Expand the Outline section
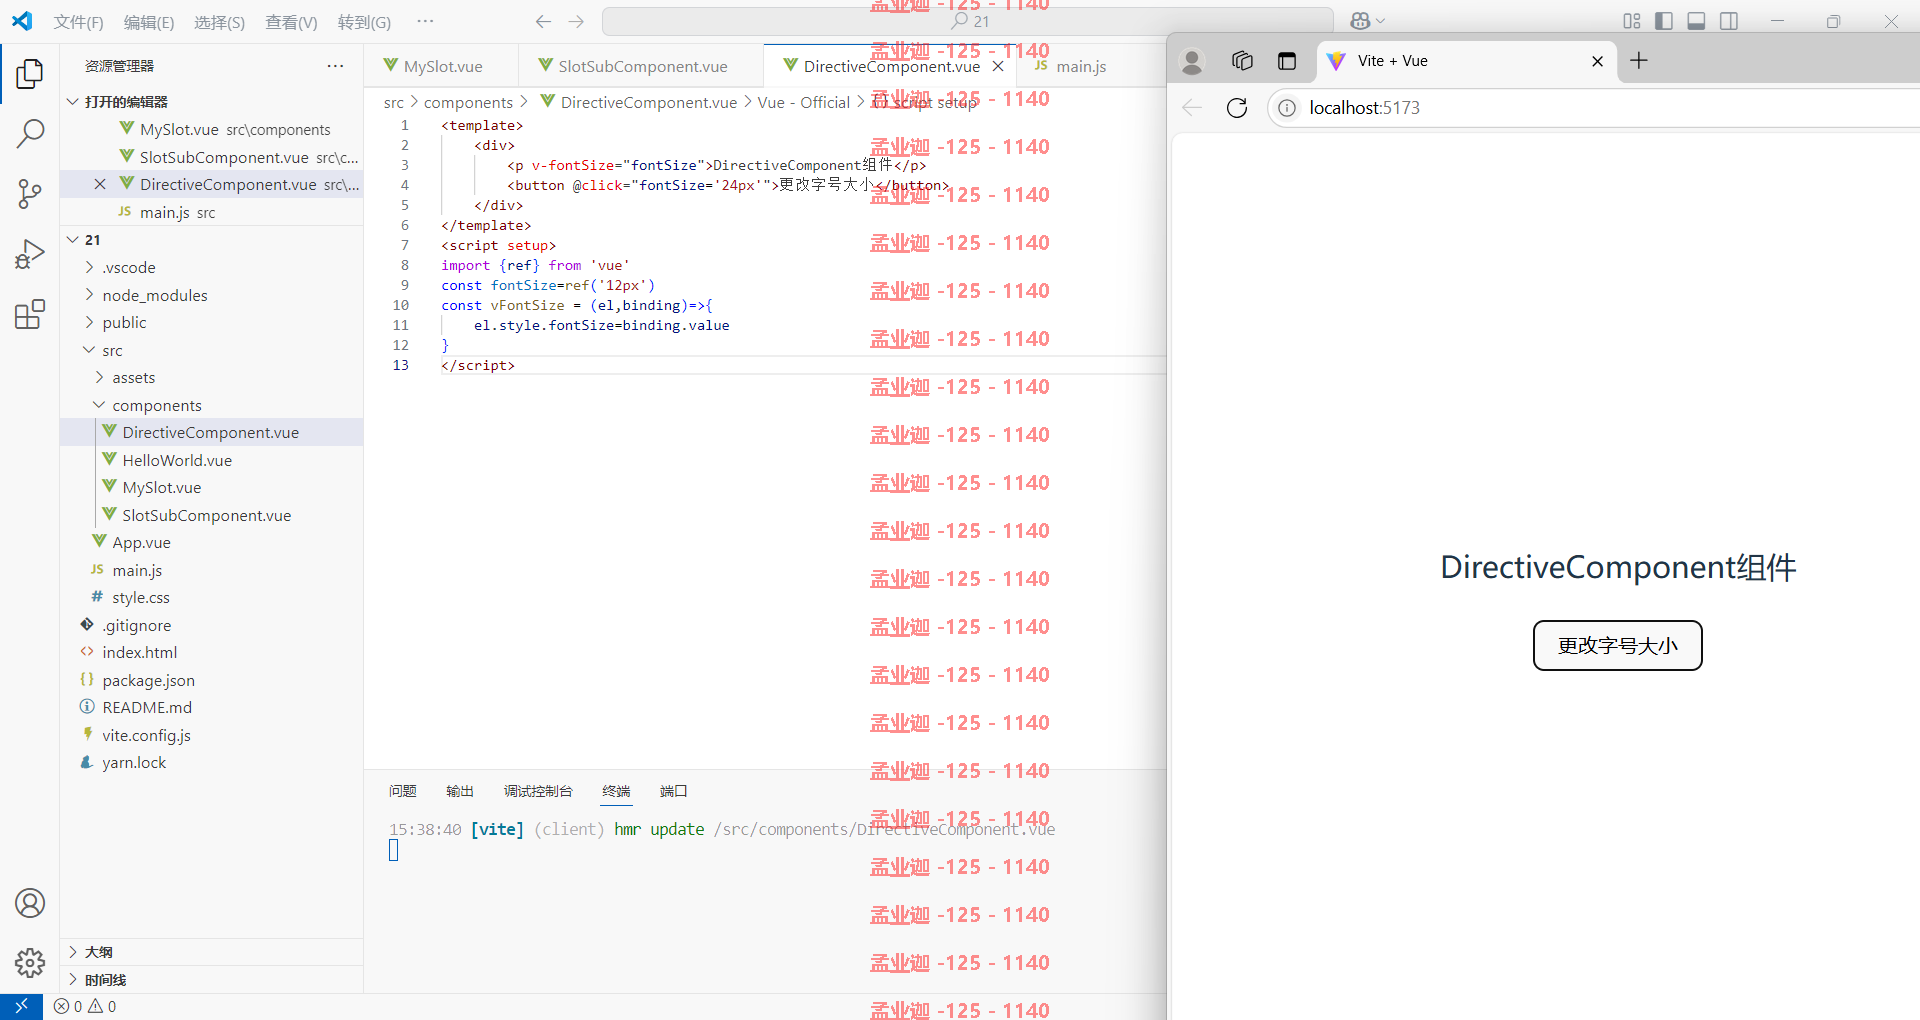 click(x=211, y=952)
